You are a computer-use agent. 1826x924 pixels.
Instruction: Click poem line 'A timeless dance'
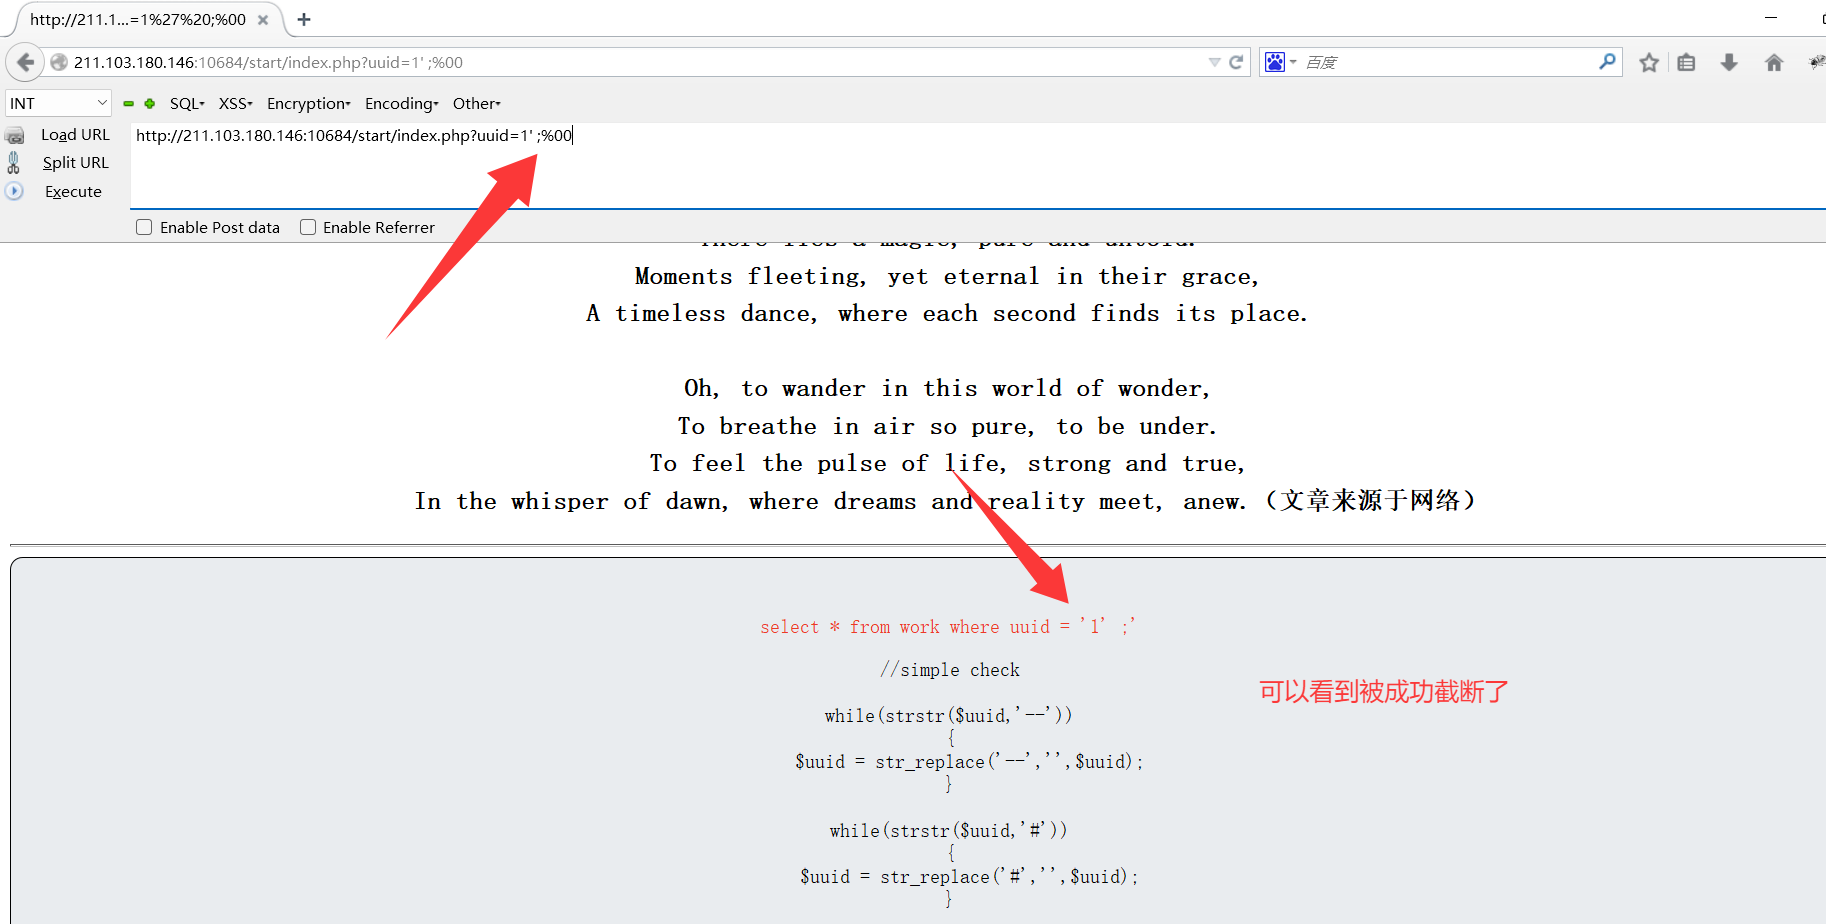click(947, 314)
